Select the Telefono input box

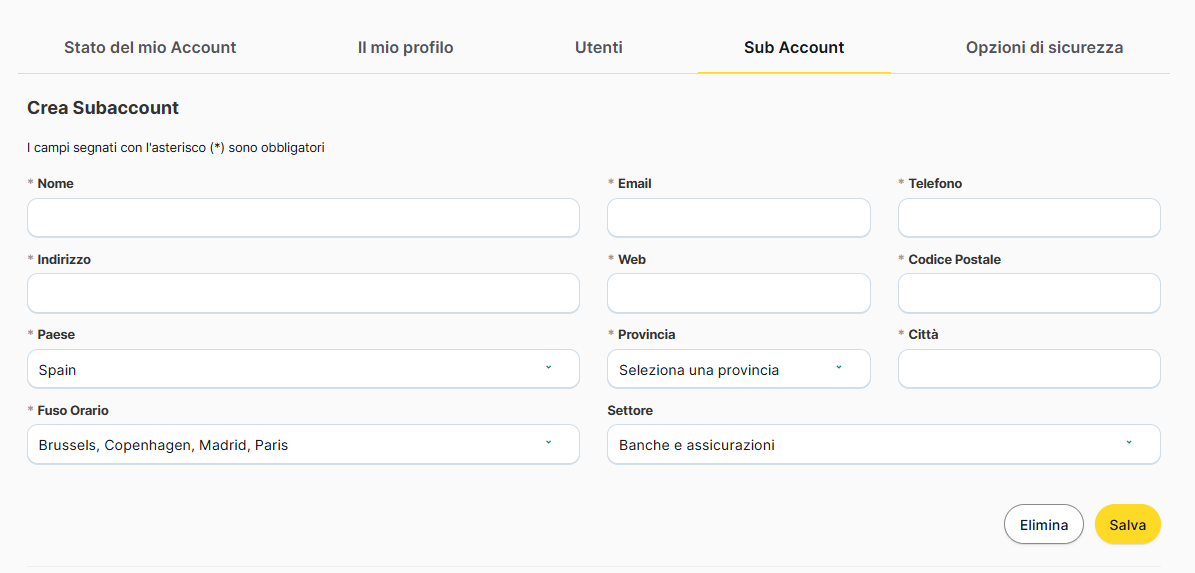click(x=1029, y=218)
